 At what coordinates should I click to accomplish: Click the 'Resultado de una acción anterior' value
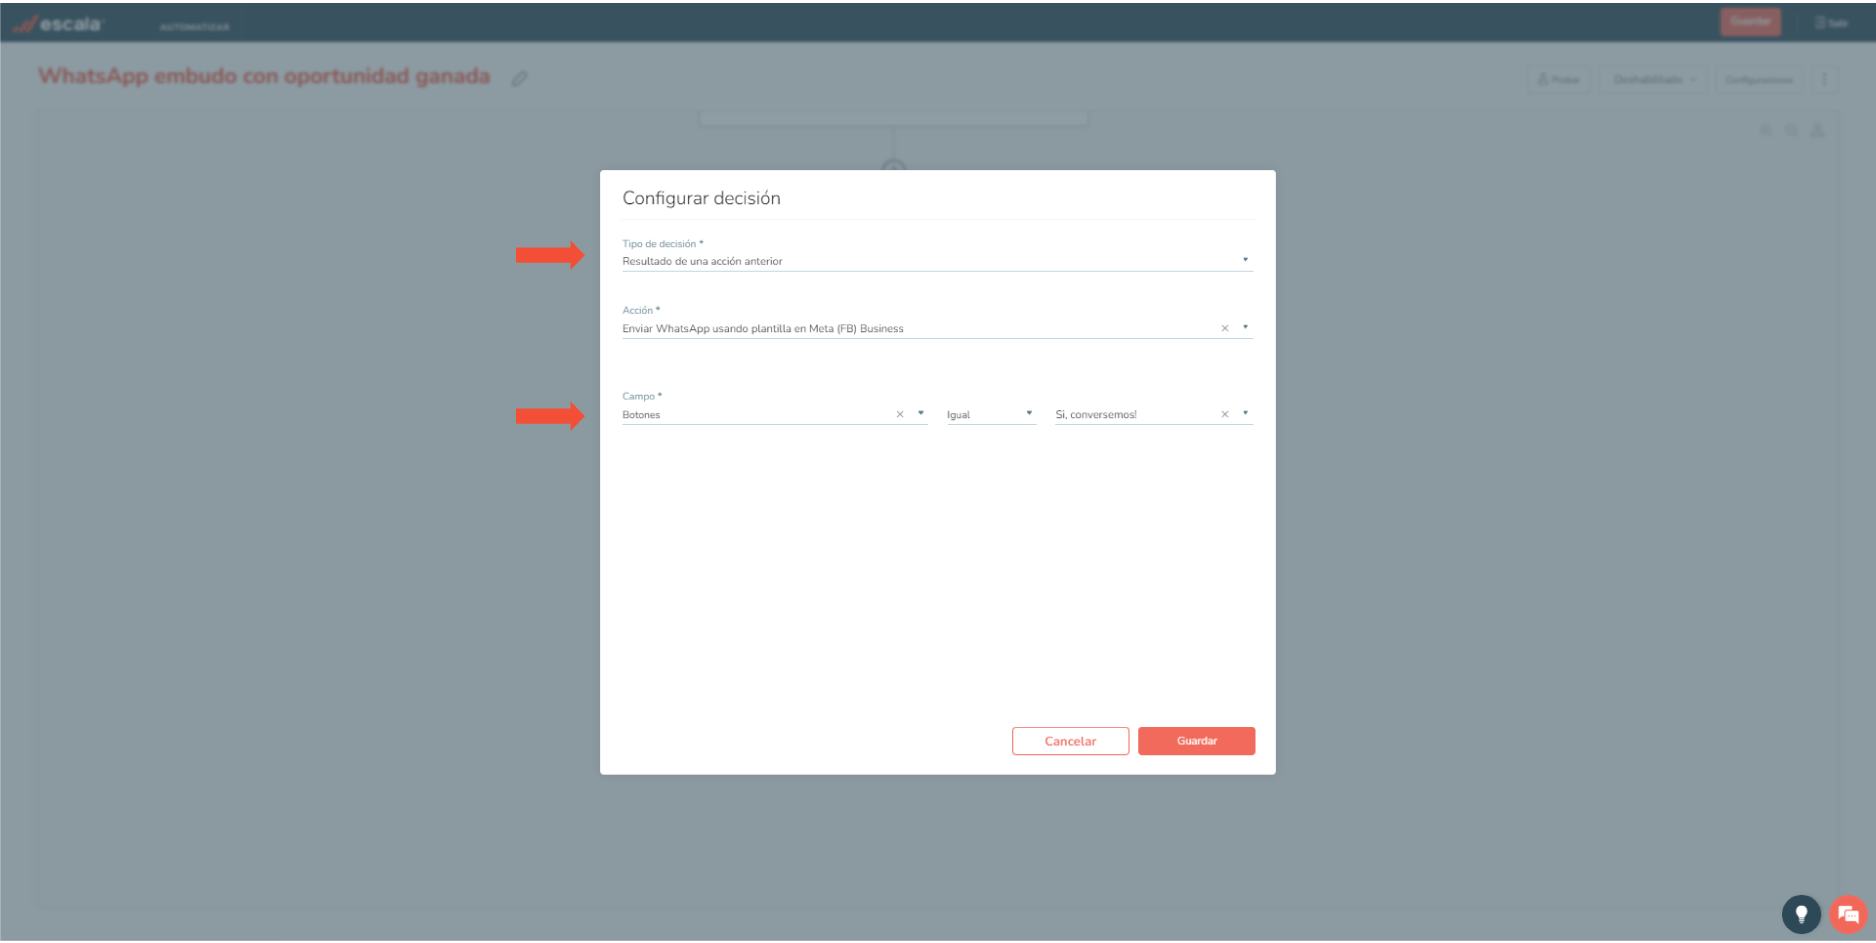(x=702, y=261)
